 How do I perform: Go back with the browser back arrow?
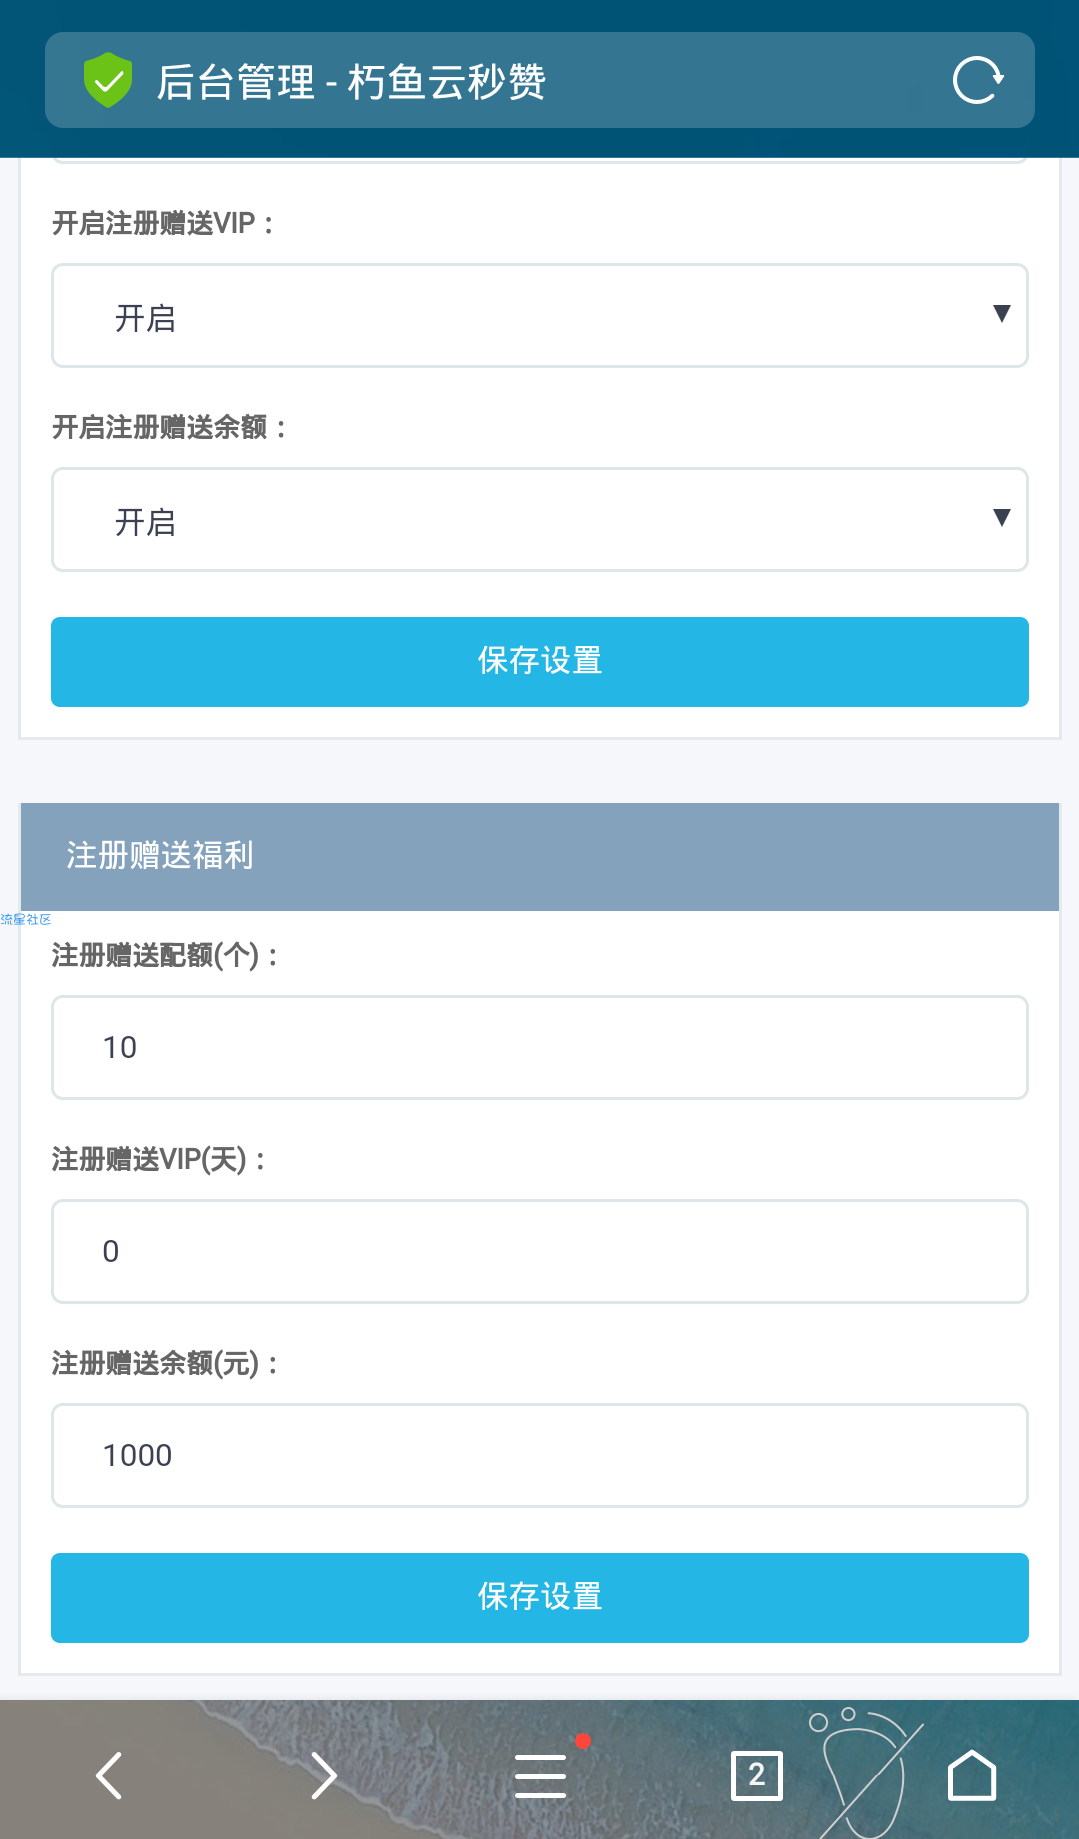108,1776
